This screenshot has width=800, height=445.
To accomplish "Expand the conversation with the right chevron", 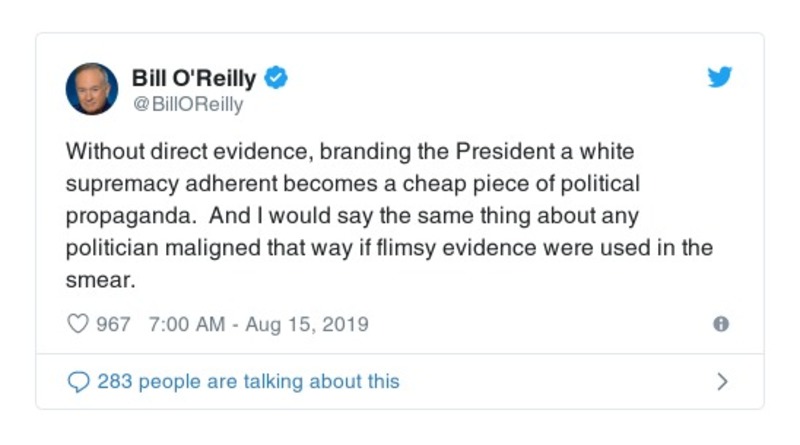I will pyautogui.click(x=722, y=381).
